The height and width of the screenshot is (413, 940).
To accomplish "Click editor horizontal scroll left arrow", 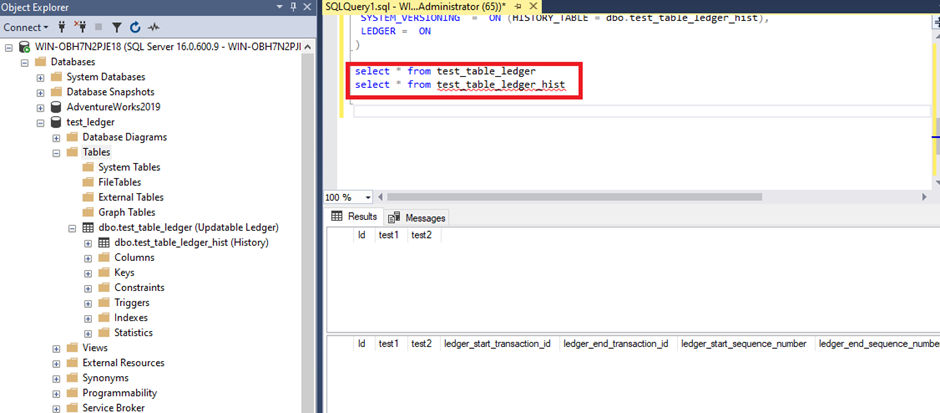I will coord(381,197).
